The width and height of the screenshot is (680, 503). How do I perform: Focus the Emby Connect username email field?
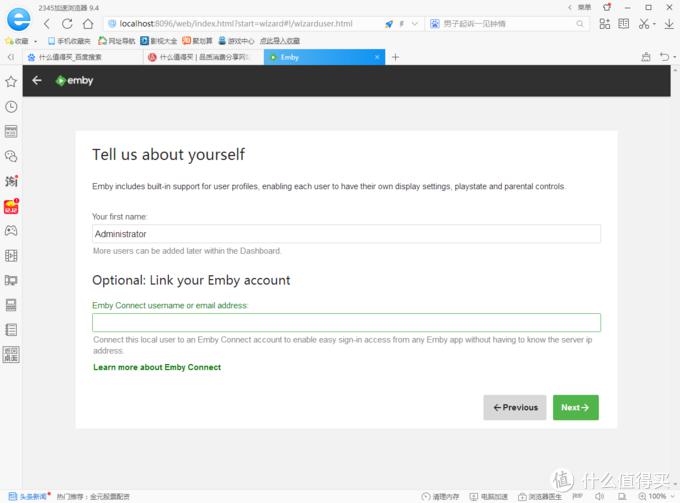coord(346,322)
